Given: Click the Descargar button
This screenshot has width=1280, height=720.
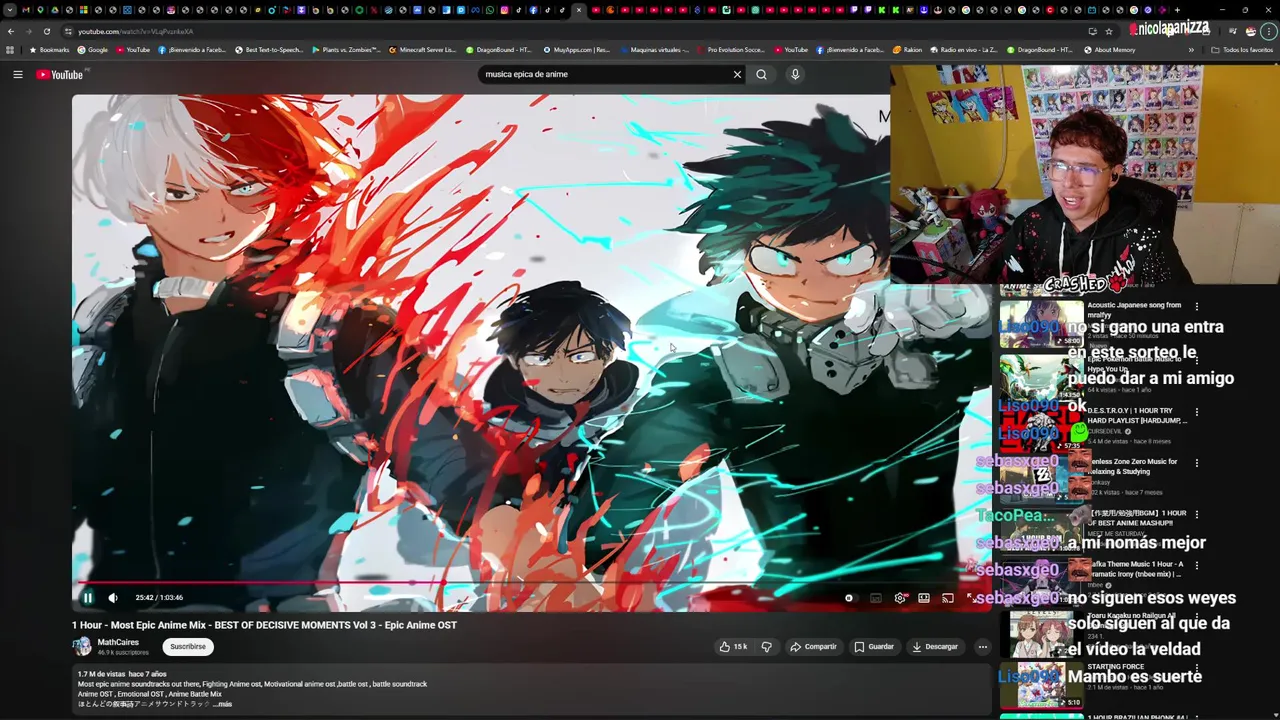Looking at the screenshot, I should (934, 647).
